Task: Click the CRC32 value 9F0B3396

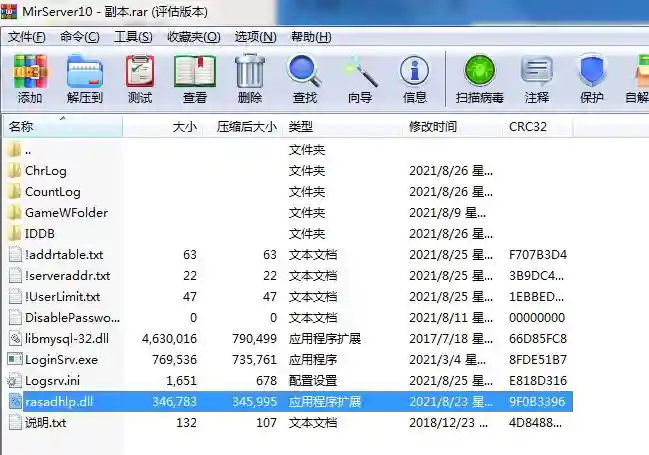Action: pyautogui.click(x=537, y=402)
